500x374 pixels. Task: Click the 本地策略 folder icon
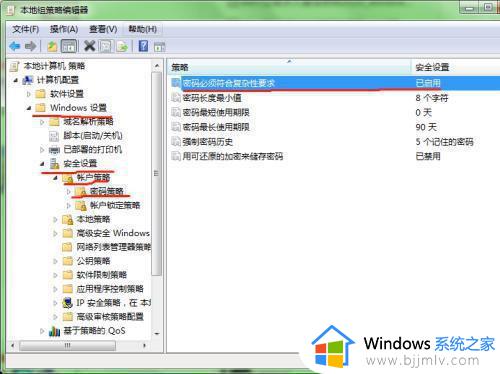point(68,219)
